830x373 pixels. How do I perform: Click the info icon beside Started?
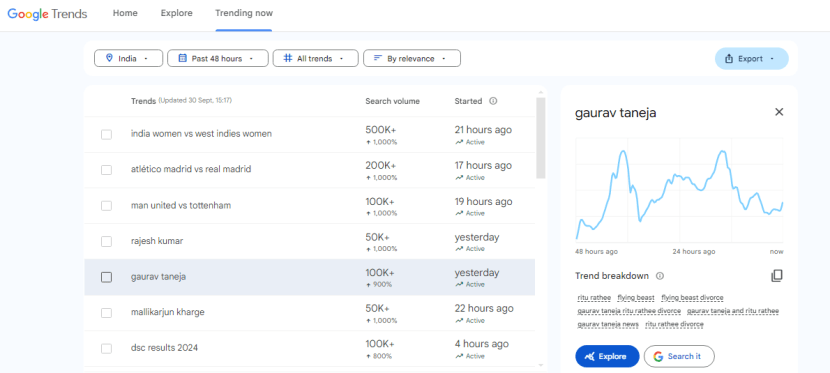pyautogui.click(x=493, y=101)
